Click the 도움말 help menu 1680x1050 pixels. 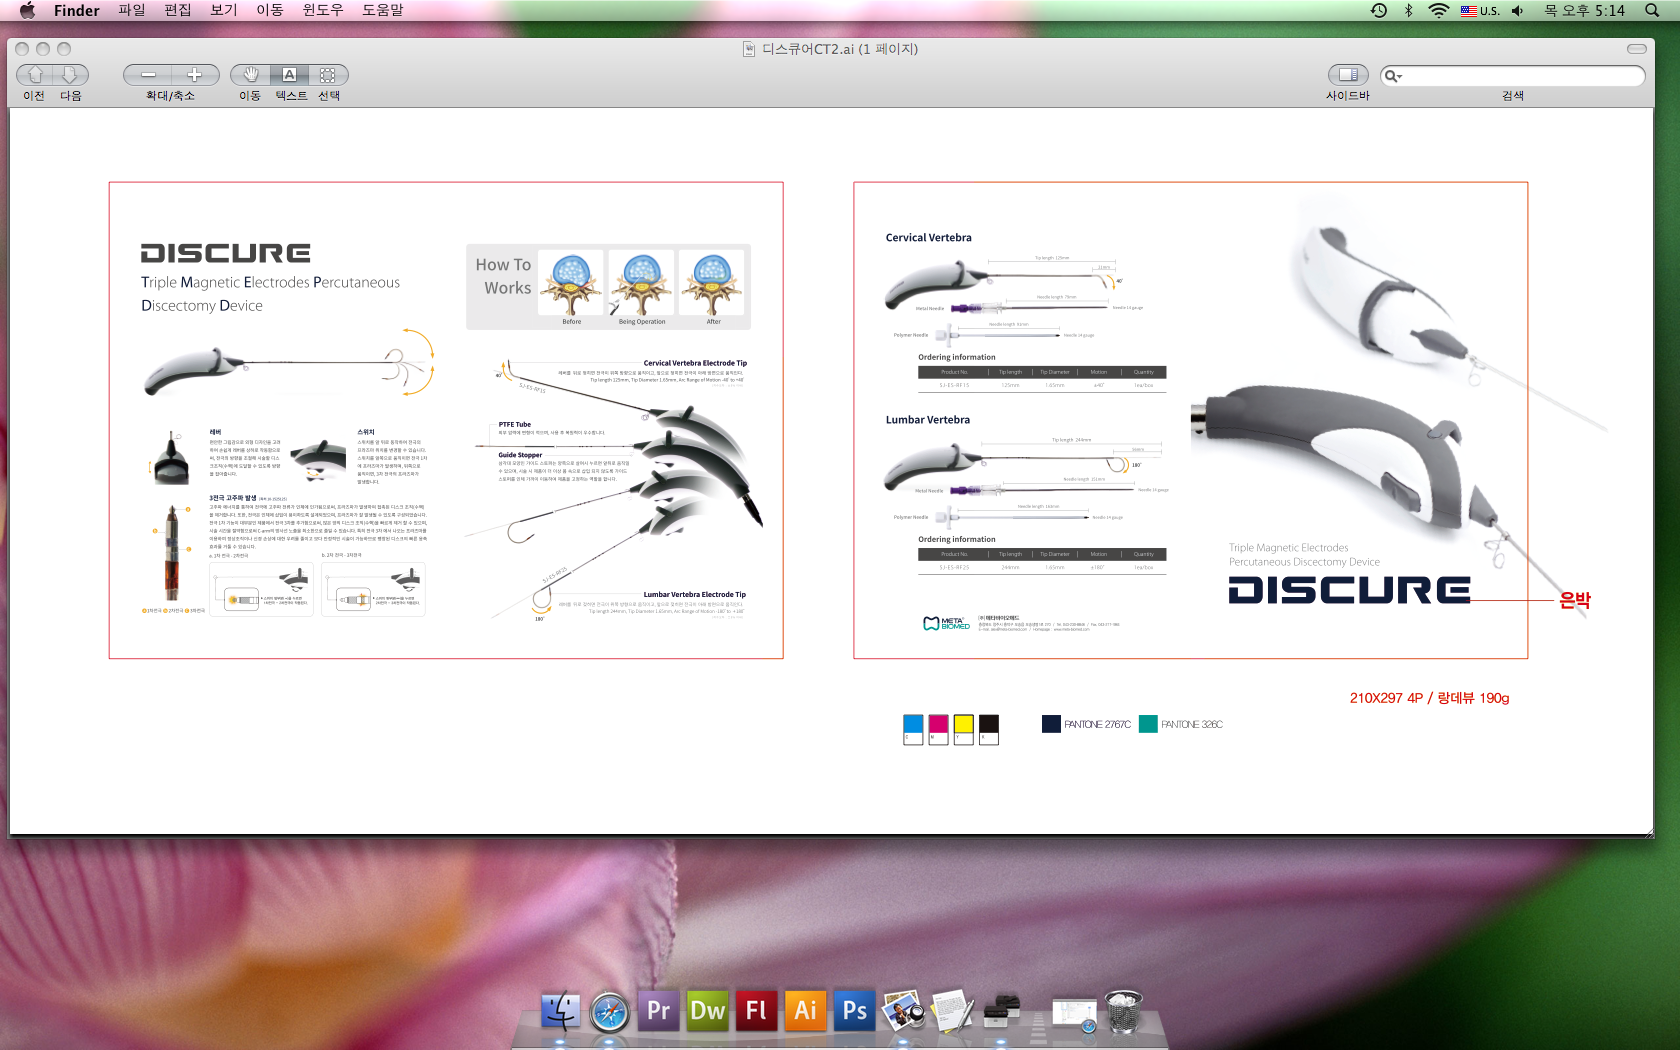tap(382, 10)
